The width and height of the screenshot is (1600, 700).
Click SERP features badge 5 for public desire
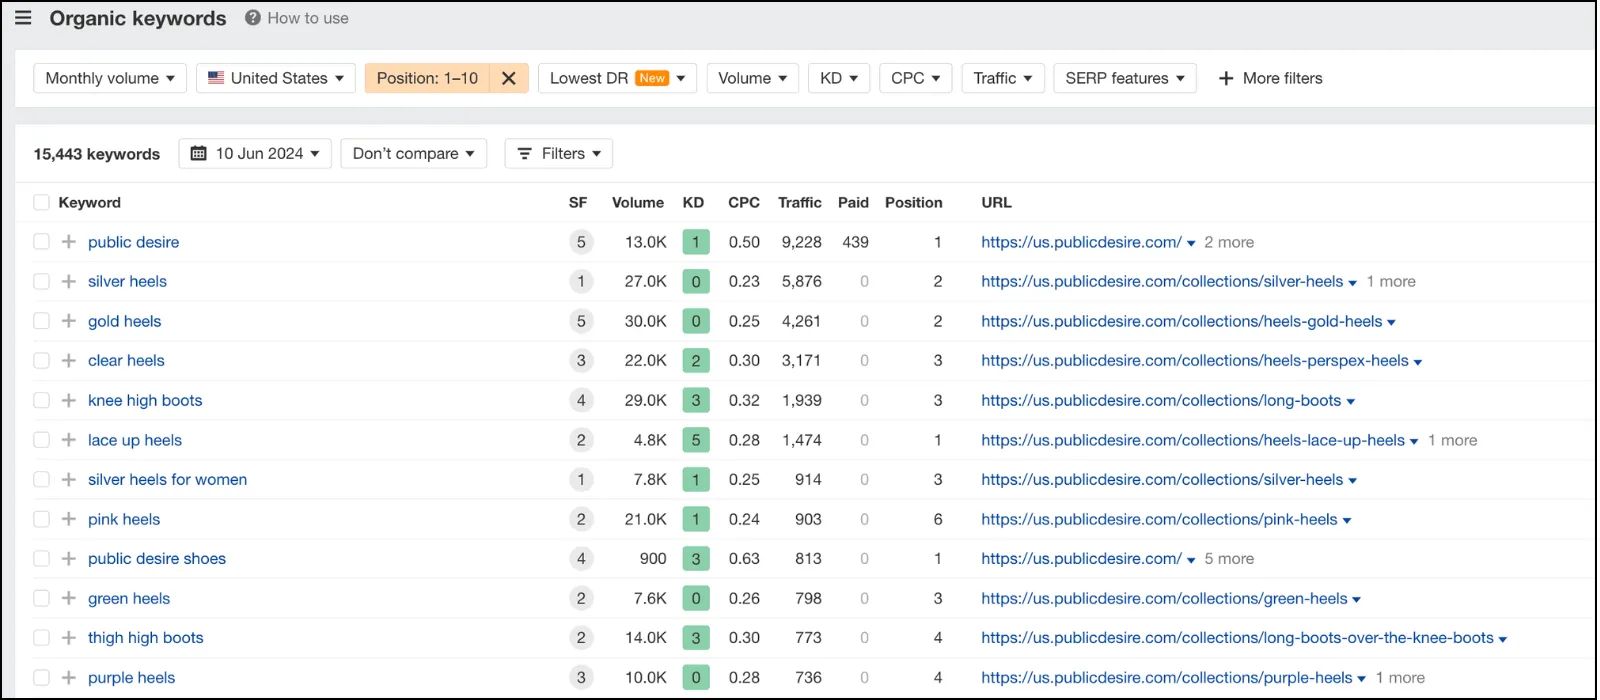point(581,242)
